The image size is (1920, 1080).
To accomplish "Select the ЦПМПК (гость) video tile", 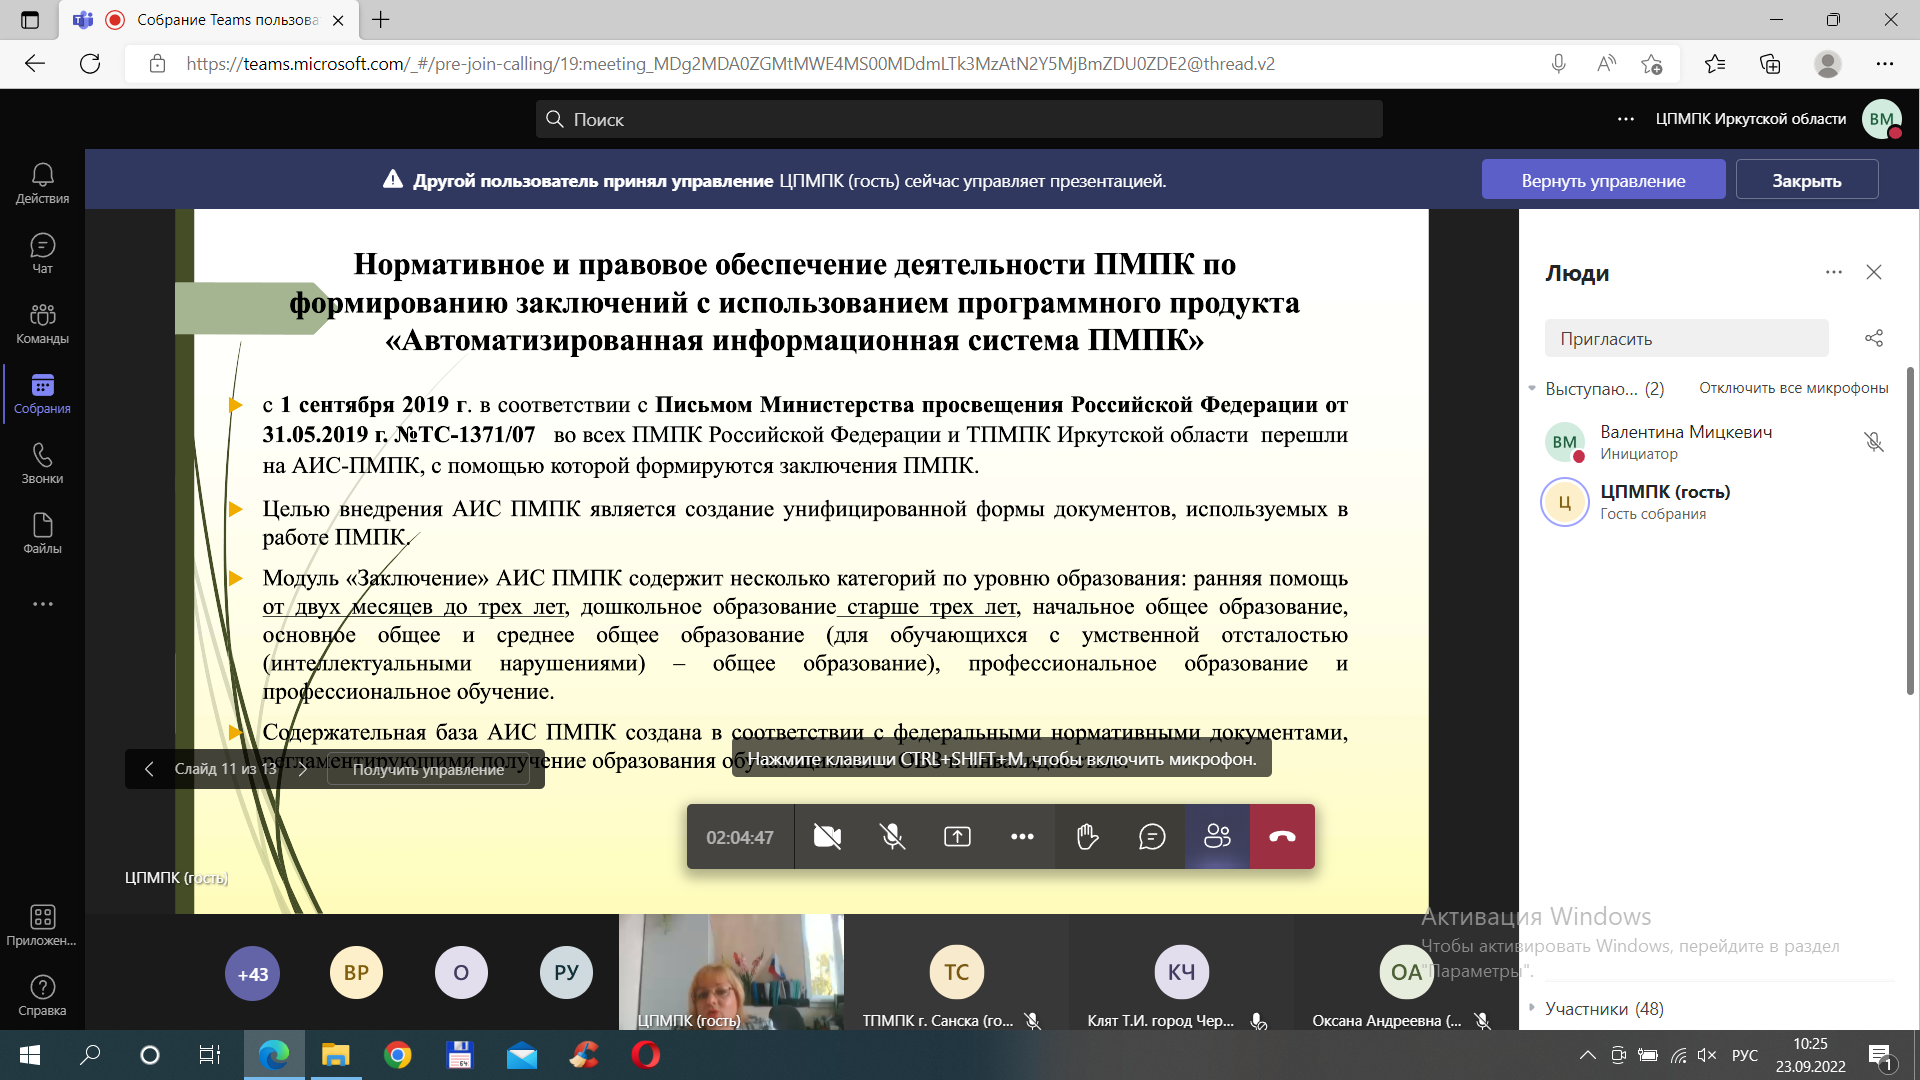I will 731,972.
